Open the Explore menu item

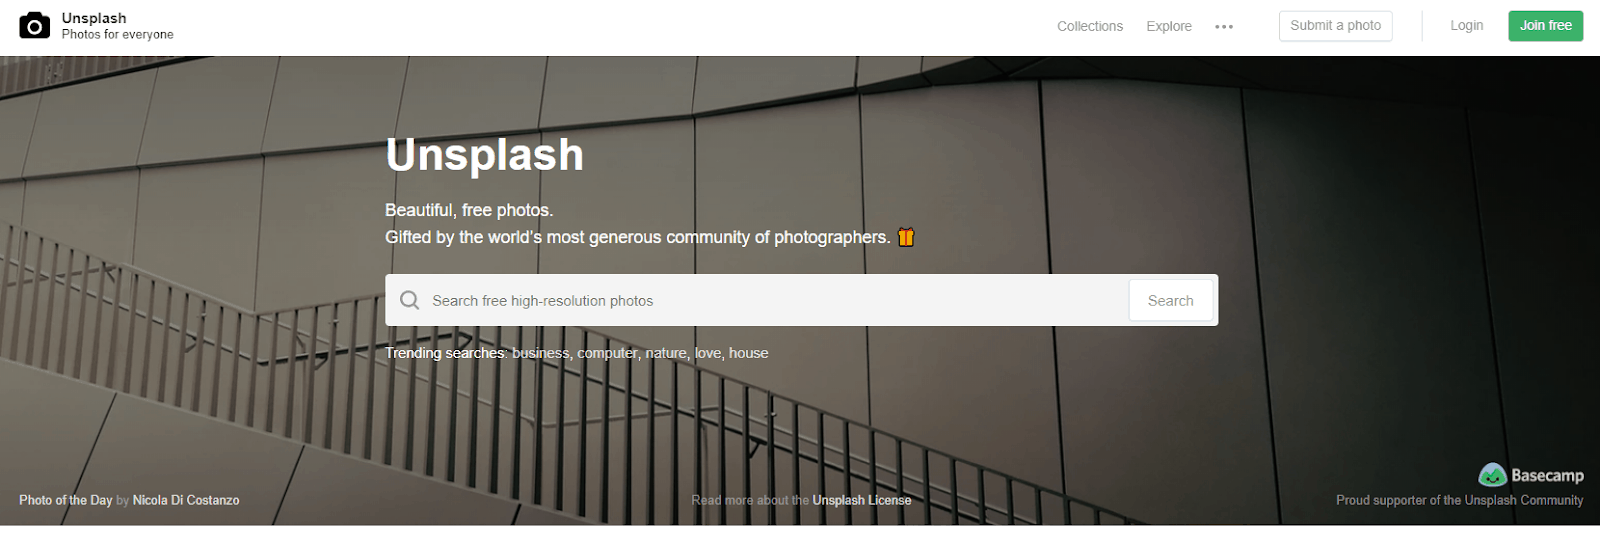pyautogui.click(x=1169, y=26)
